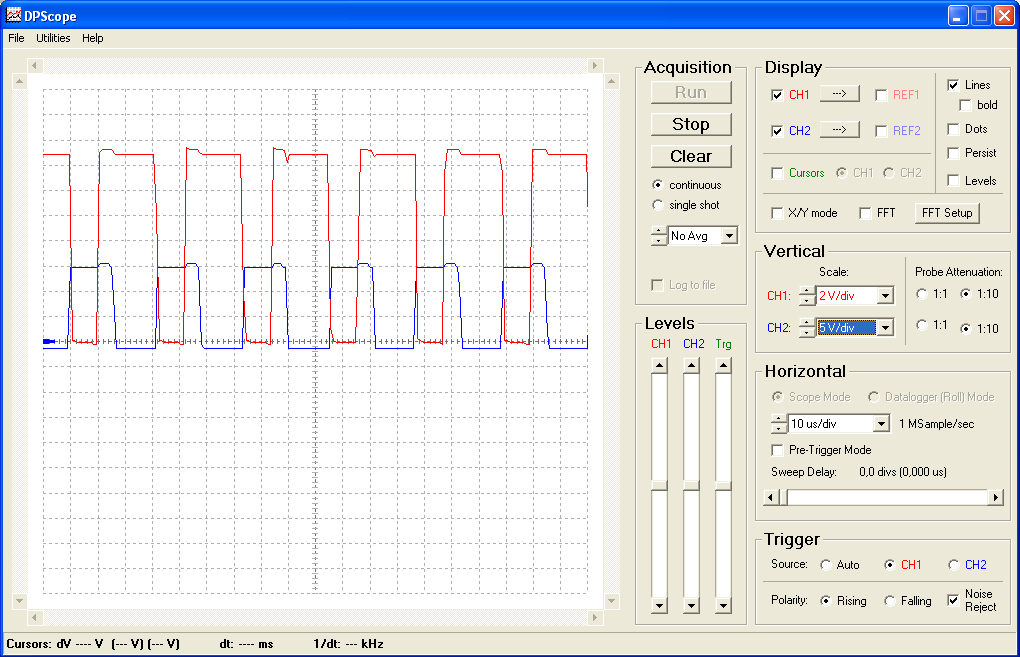Select Auto trigger source
This screenshot has height=657, width=1020.
825,565
